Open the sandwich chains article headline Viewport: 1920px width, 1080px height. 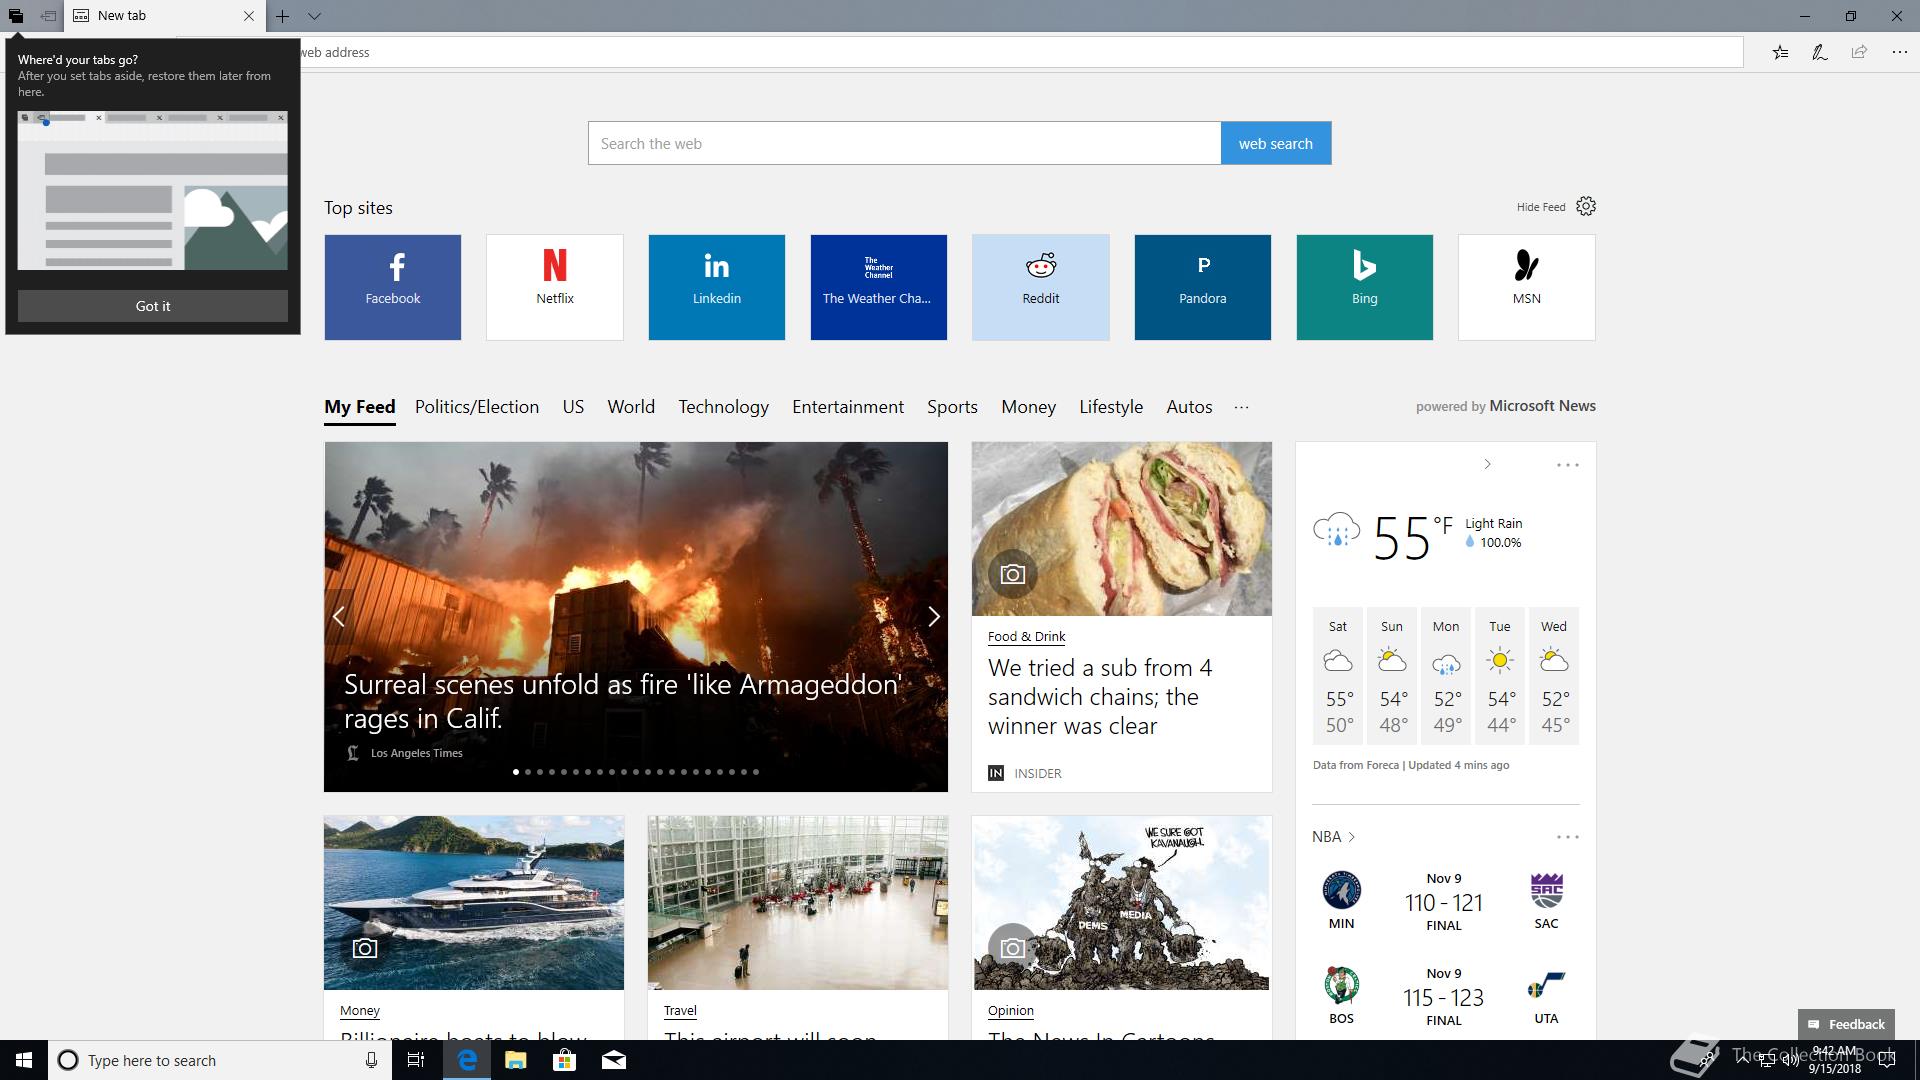click(1100, 697)
